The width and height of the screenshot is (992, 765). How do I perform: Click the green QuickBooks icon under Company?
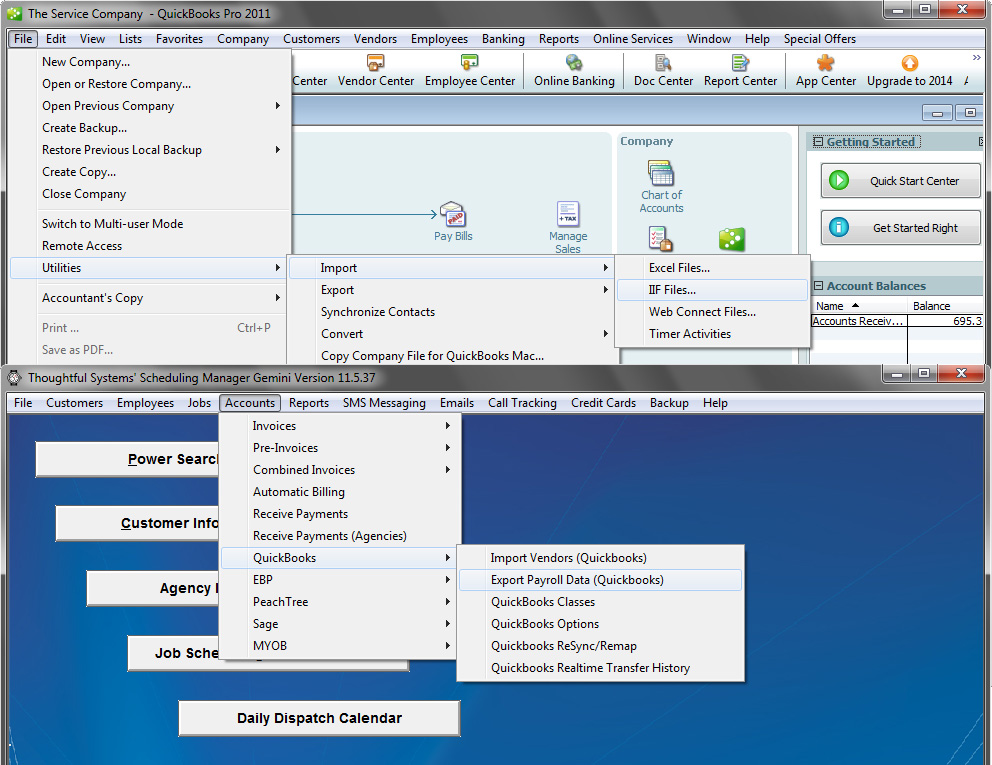pos(731,239)
